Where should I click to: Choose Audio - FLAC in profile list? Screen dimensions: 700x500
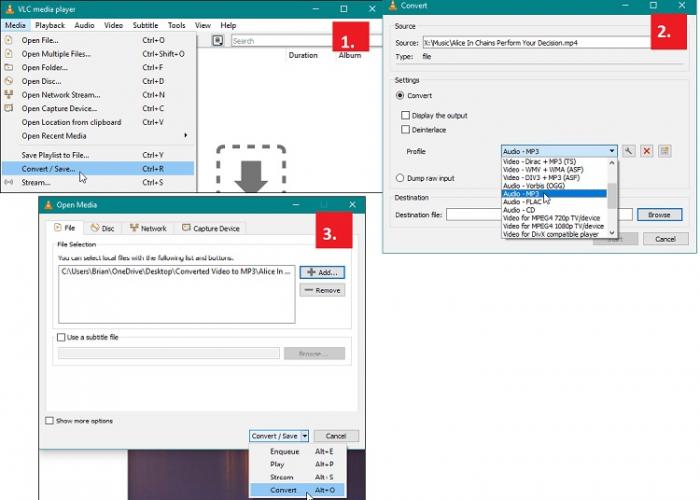[x=554, y=202]
